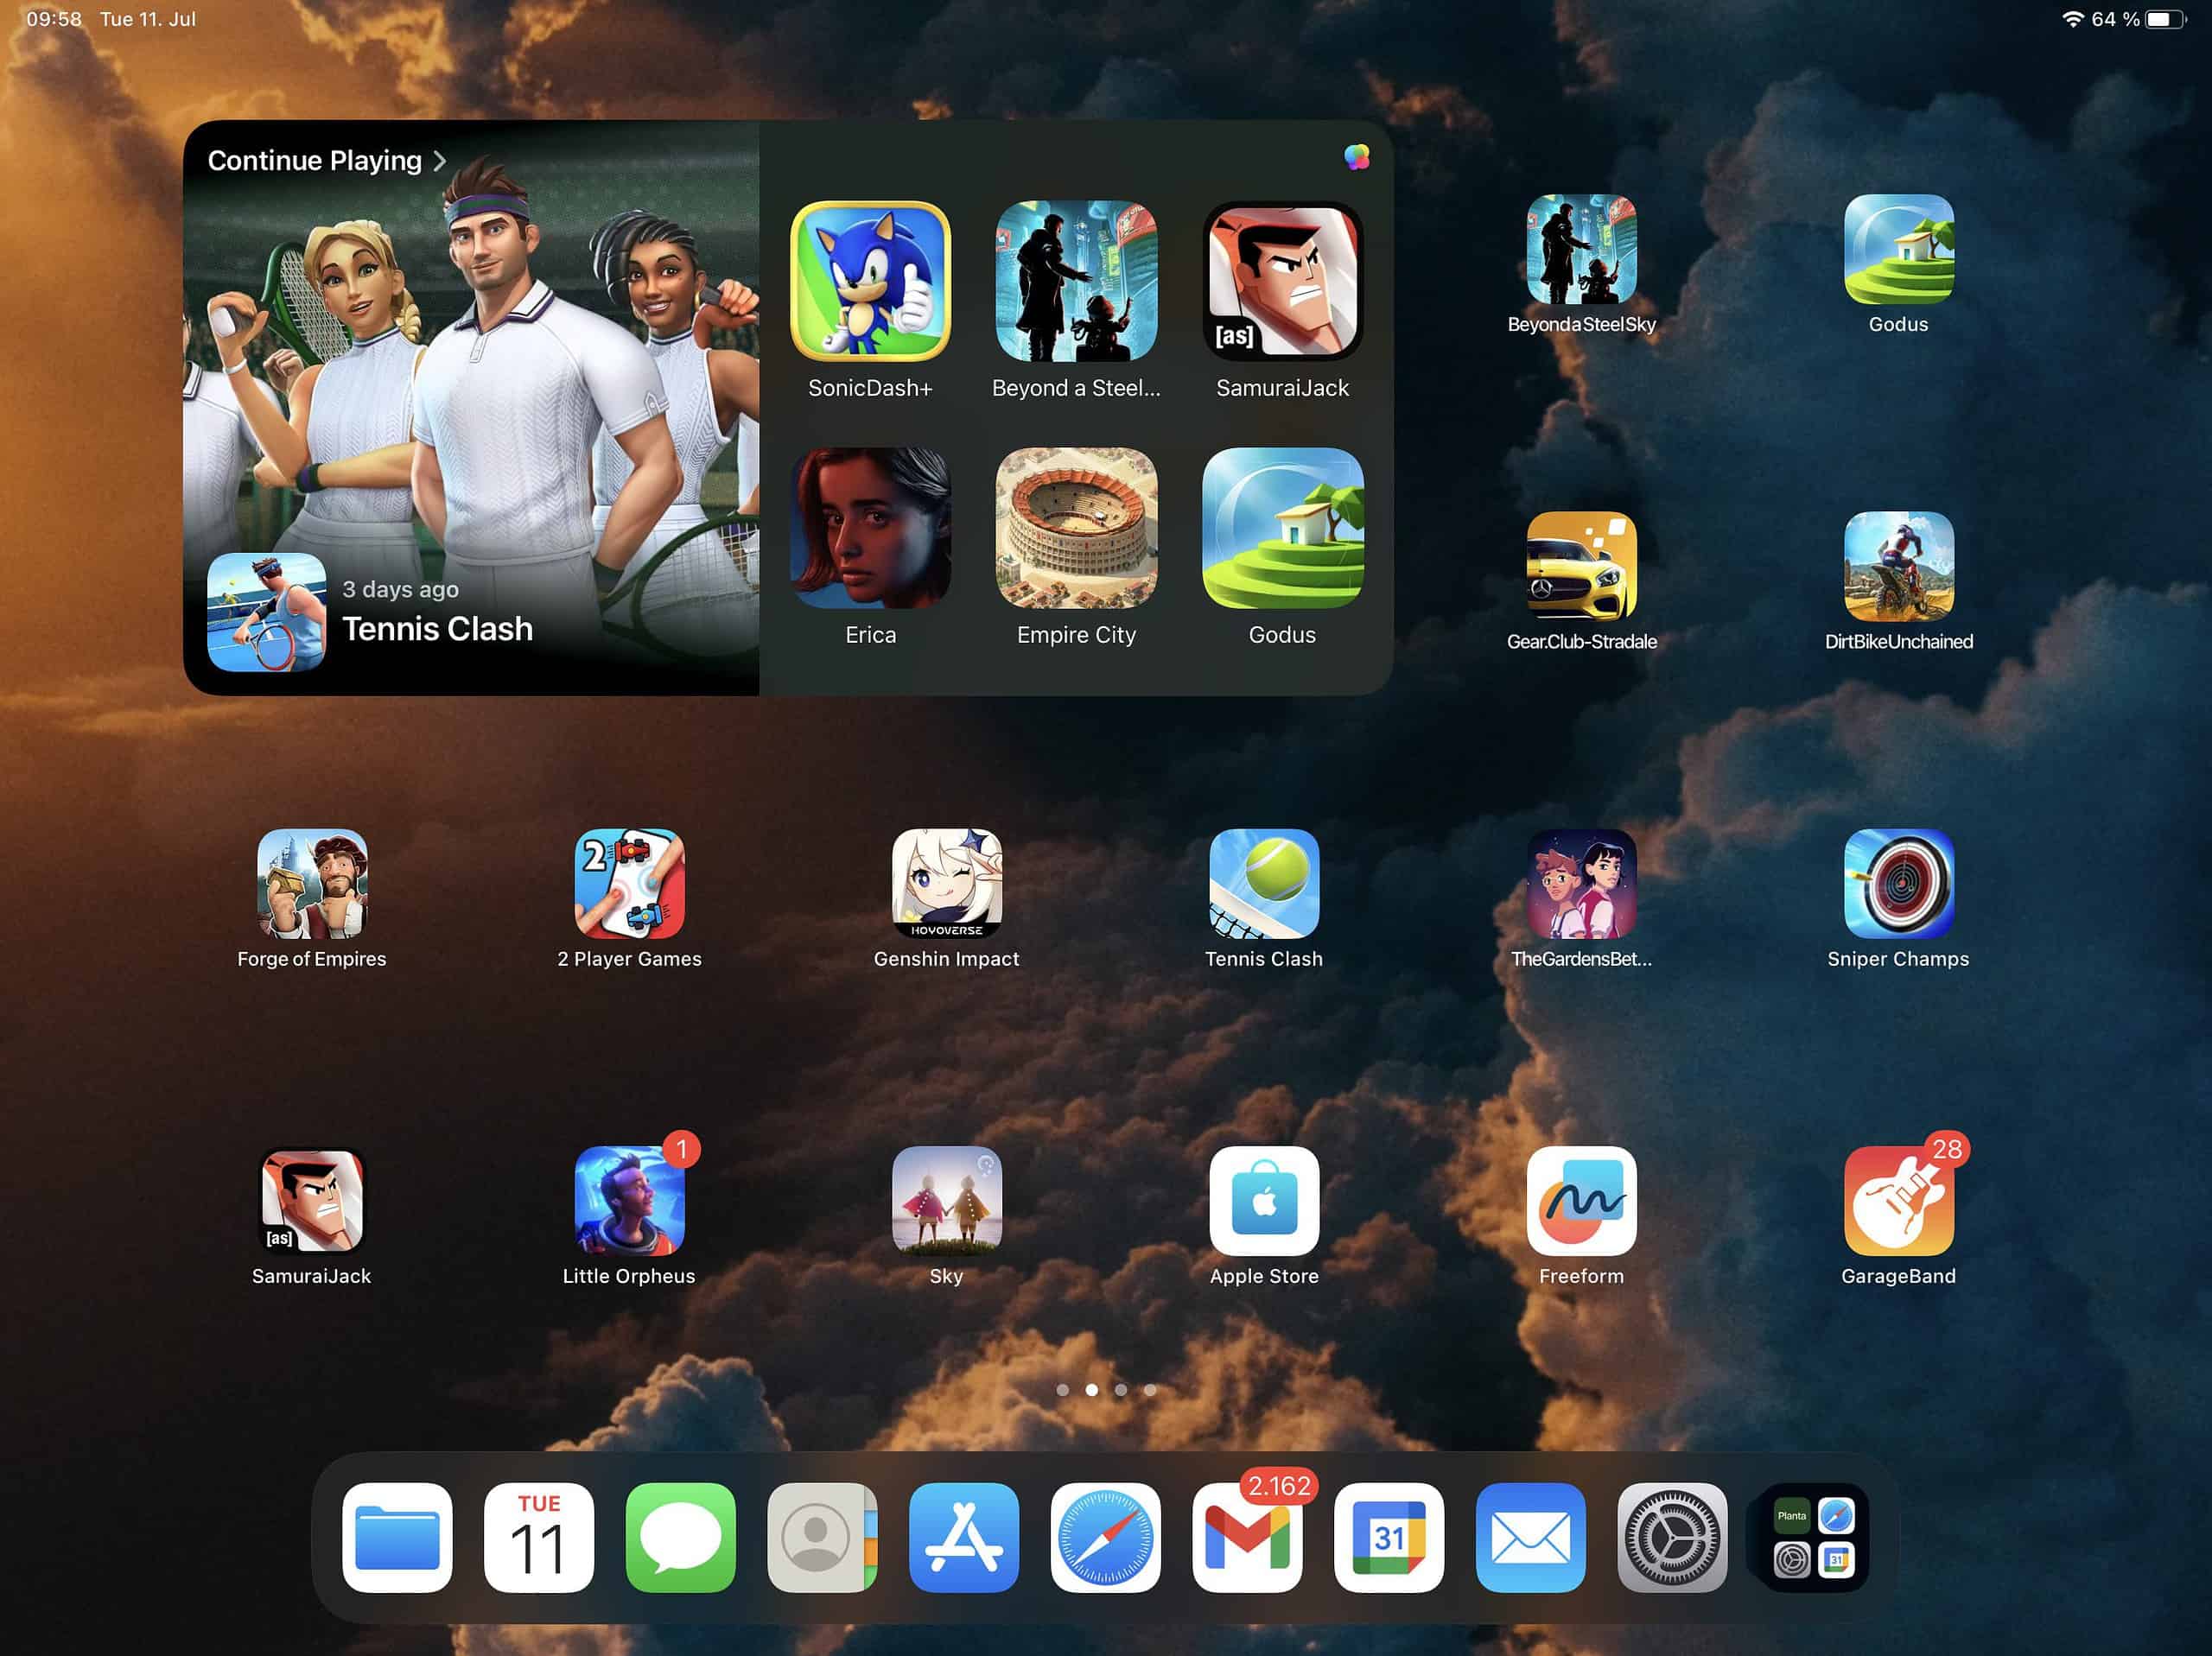
Task: Open the Godus home screen app icon
Action: (1898, 249)
